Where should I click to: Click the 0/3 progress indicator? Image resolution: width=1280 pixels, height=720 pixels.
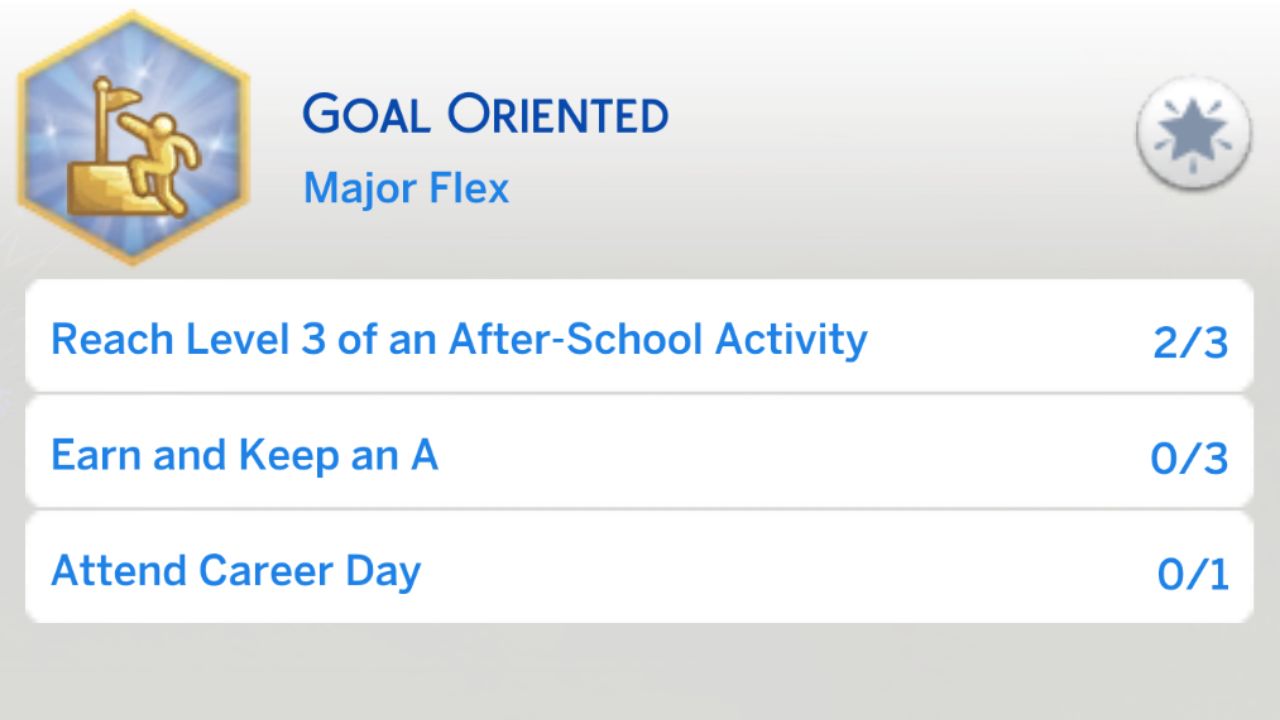click(1191, 454)
